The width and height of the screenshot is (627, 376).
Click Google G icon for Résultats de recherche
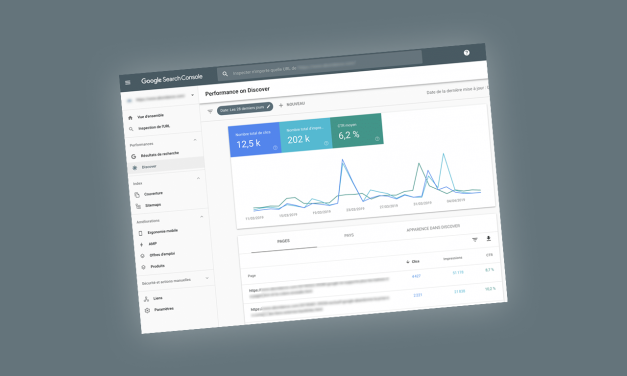(134, 156)
